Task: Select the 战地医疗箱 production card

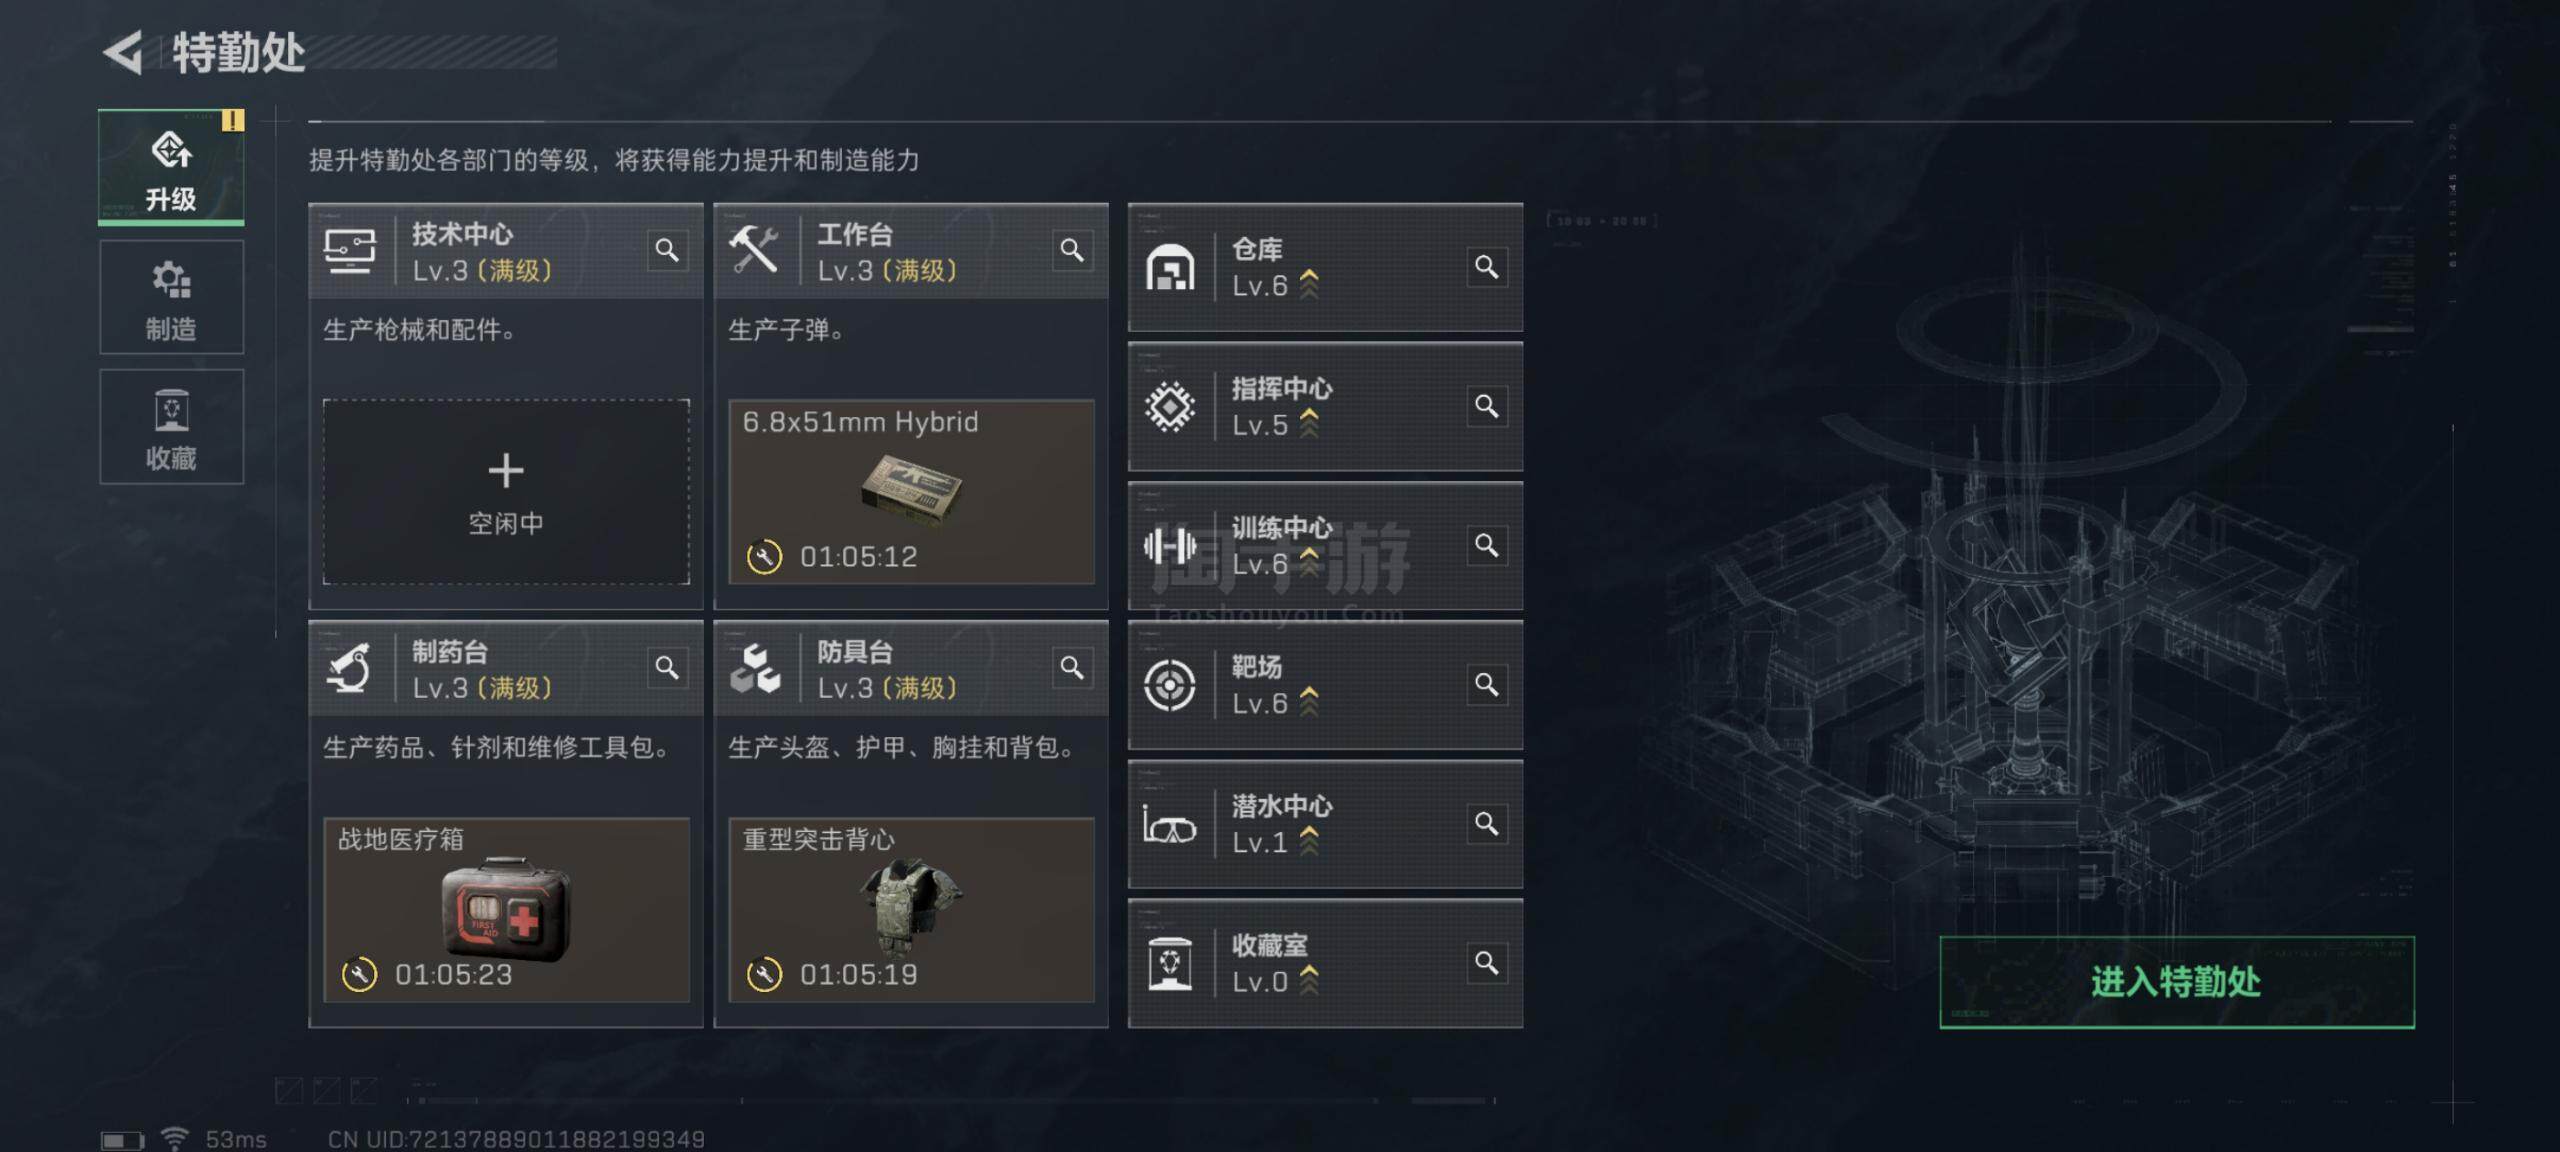Action: point(506,910)
